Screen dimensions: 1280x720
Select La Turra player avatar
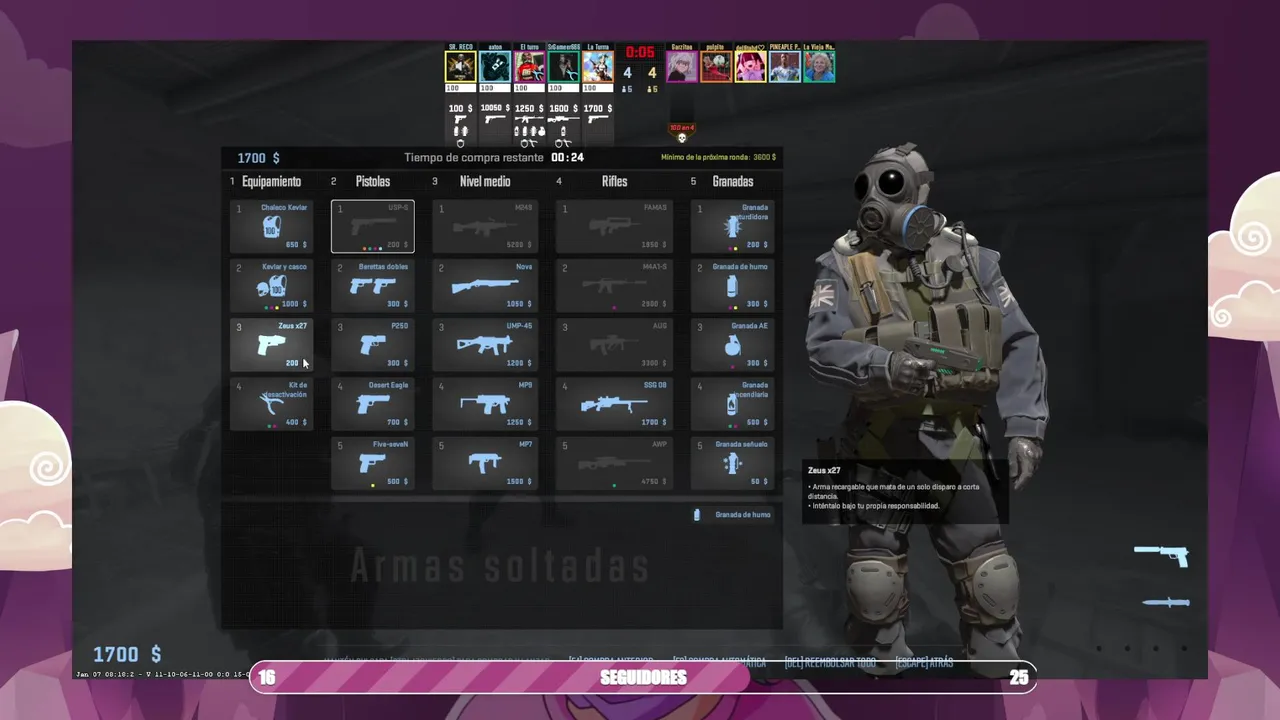tap(598, 66)
